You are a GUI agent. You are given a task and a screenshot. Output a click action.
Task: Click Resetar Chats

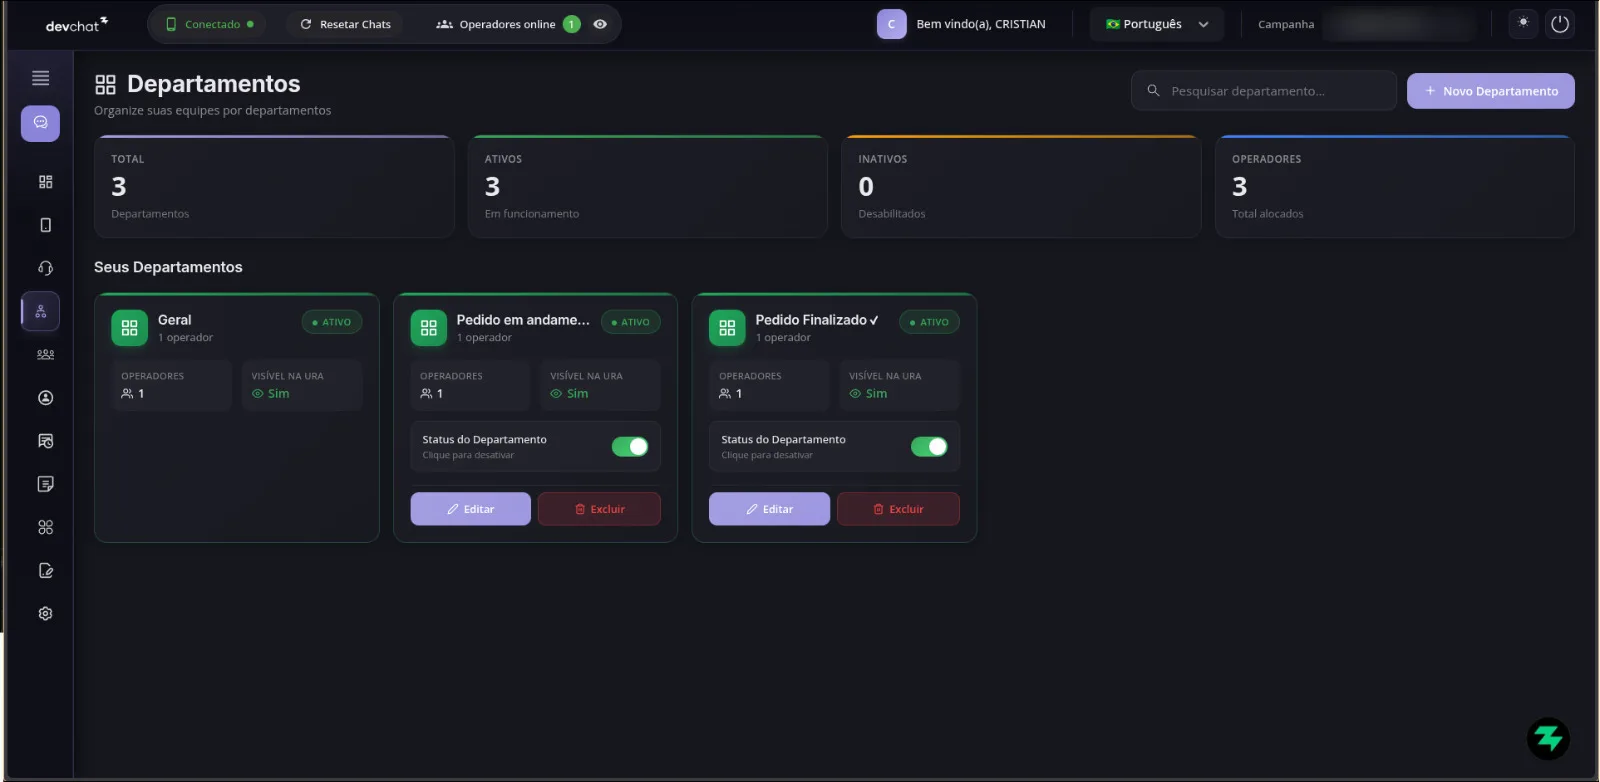tap(345, 24)
